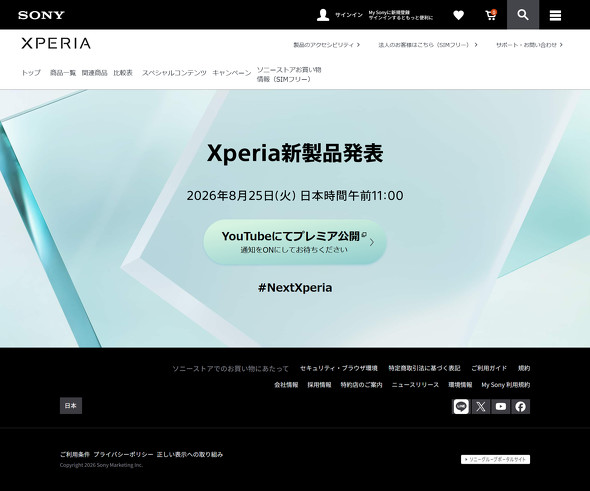
Task: Open the hamburger menu icon
Action: [x=555, y=15]
